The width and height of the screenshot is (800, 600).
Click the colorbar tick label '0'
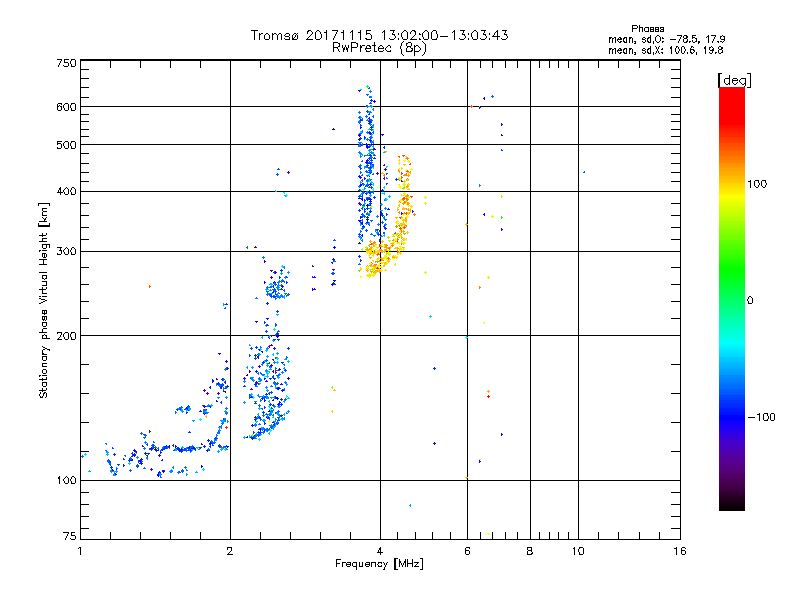coord(750,301)
